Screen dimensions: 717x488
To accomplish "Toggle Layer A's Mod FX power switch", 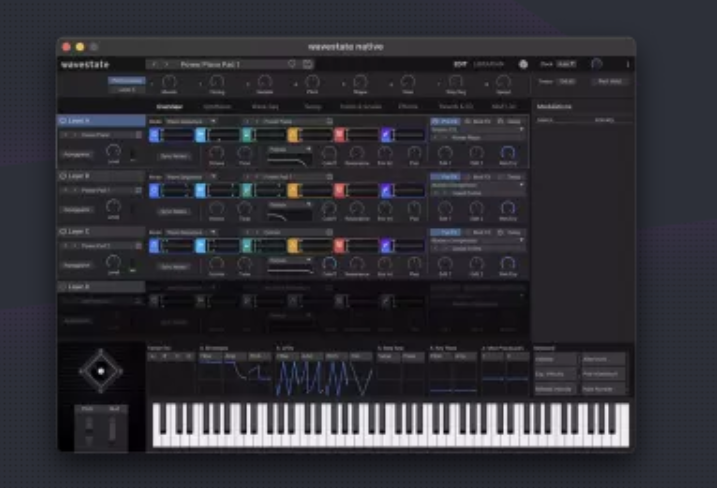I will pos(467,121).
